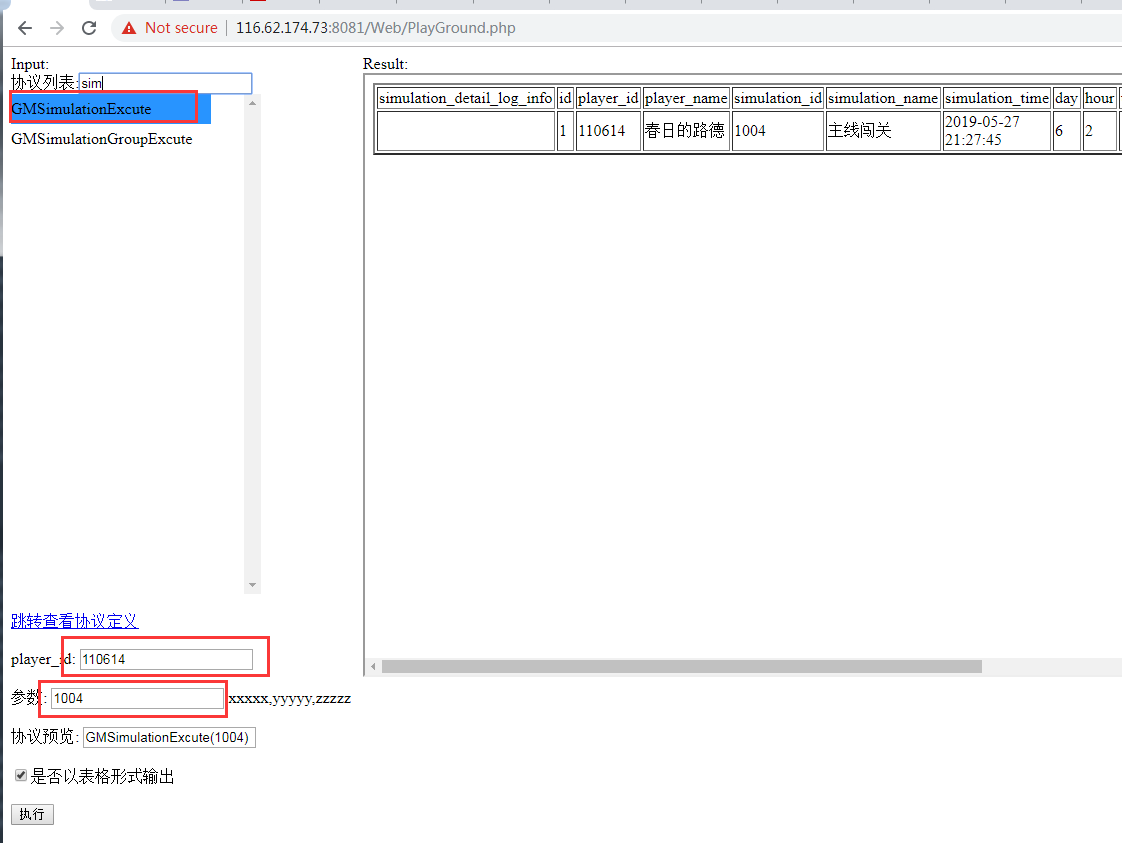Click the 协议预览 text field
Viewport: 1122px width, 843px height.
tap(169, 737)
